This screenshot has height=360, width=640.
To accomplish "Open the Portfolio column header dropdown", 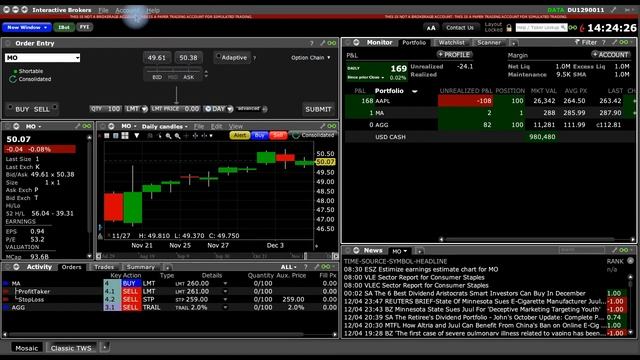I will [x=415, y=91].
